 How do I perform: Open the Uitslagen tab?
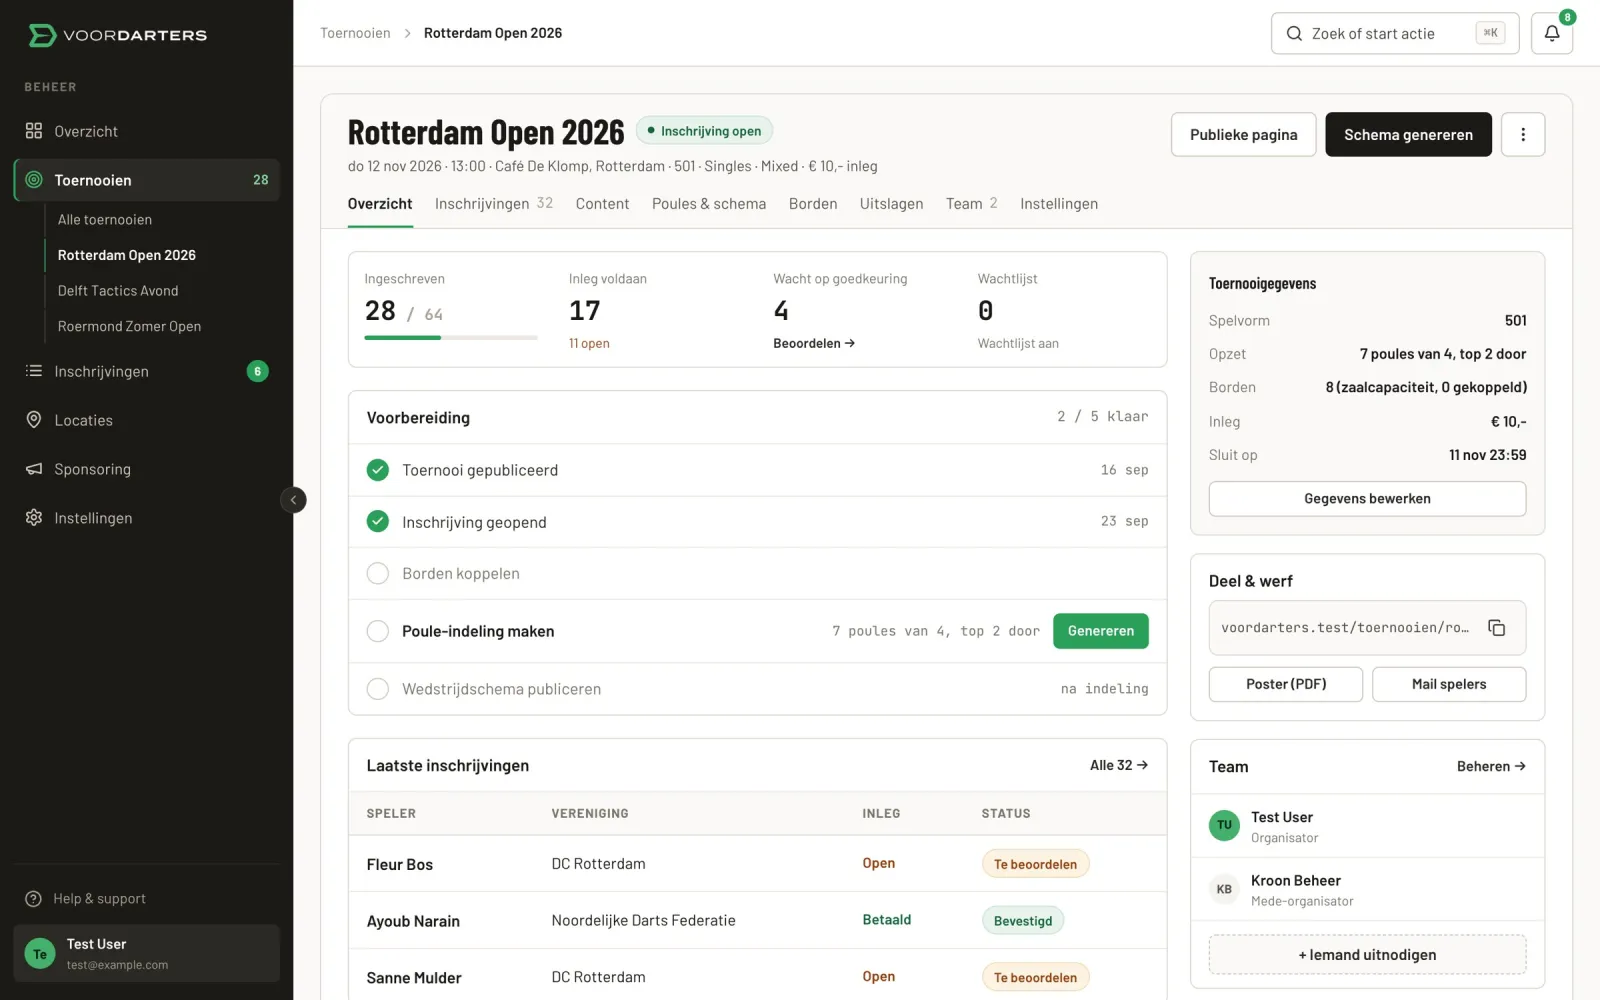pos(892,204)
